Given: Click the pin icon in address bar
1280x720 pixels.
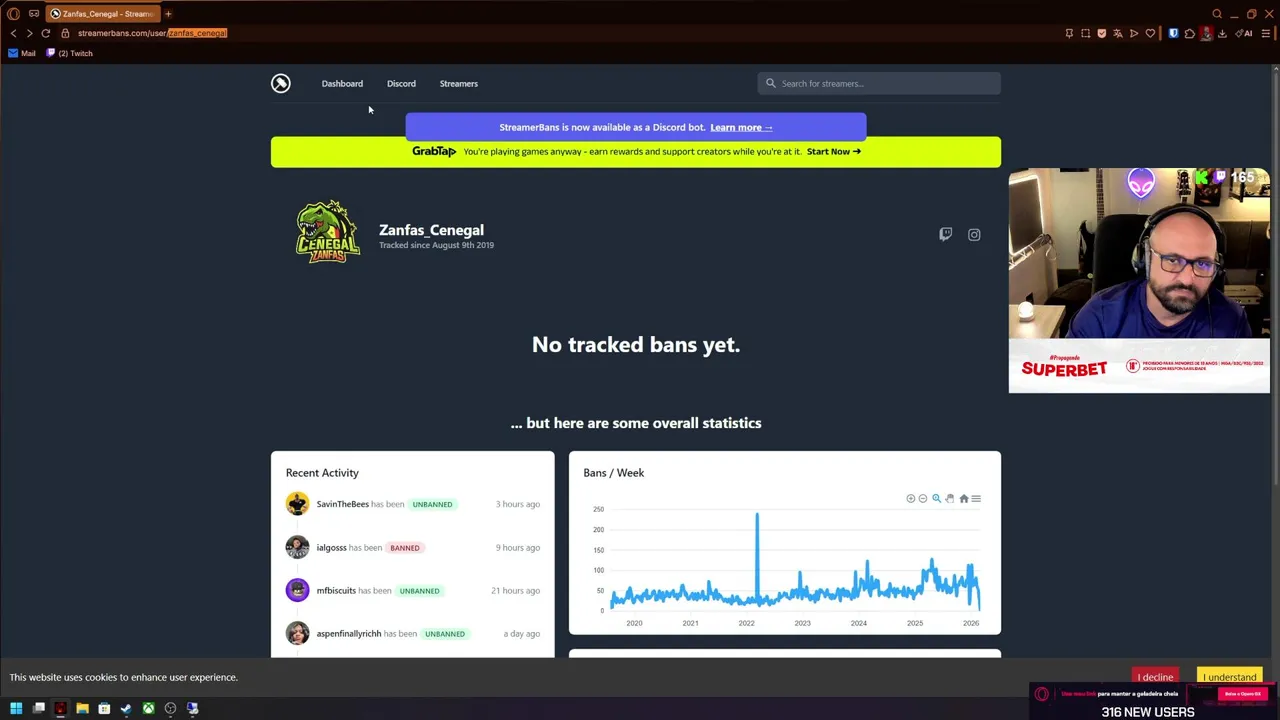Looking at the screenshot, I should pyautogui.click(x=1069, y=33).
